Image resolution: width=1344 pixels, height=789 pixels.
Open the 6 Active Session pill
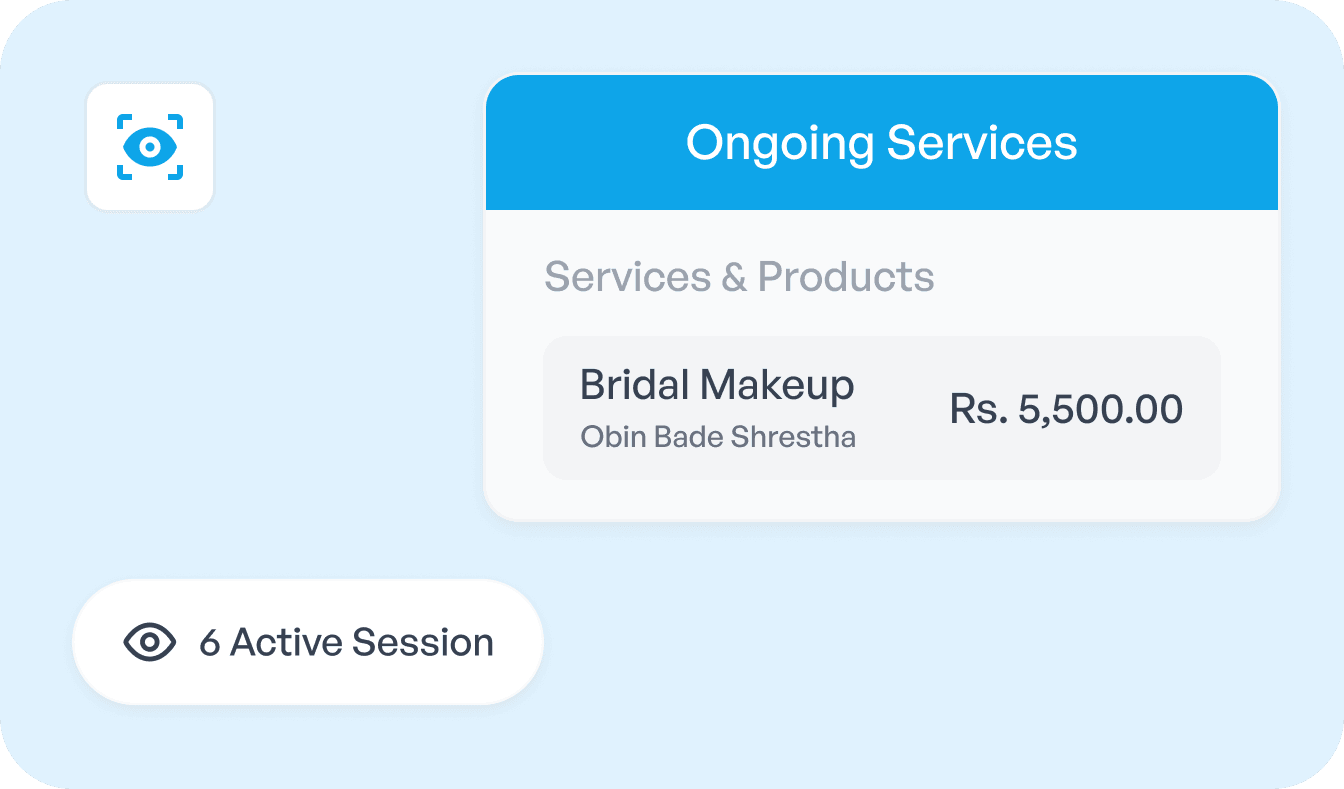307,642
